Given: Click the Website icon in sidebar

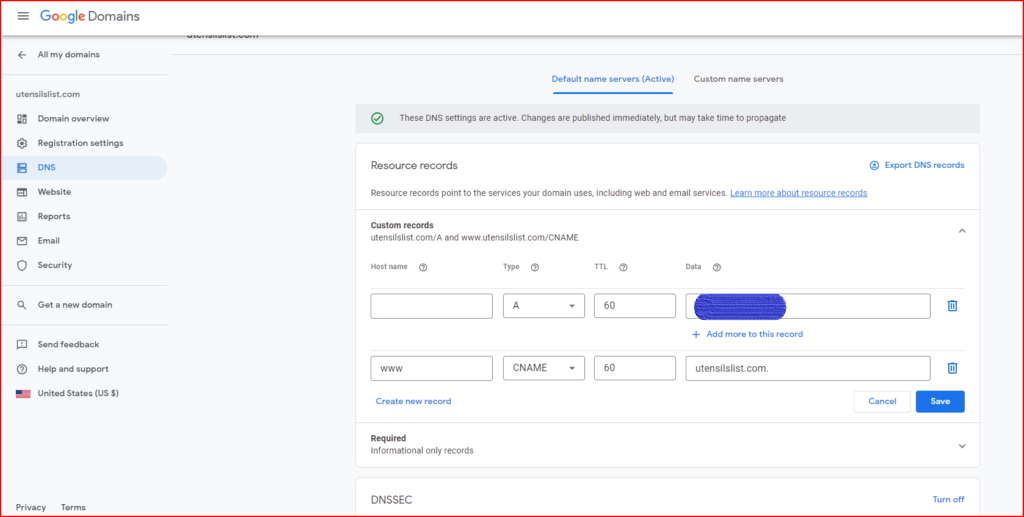Looking at the screenshot, I should tap(22, 192).
